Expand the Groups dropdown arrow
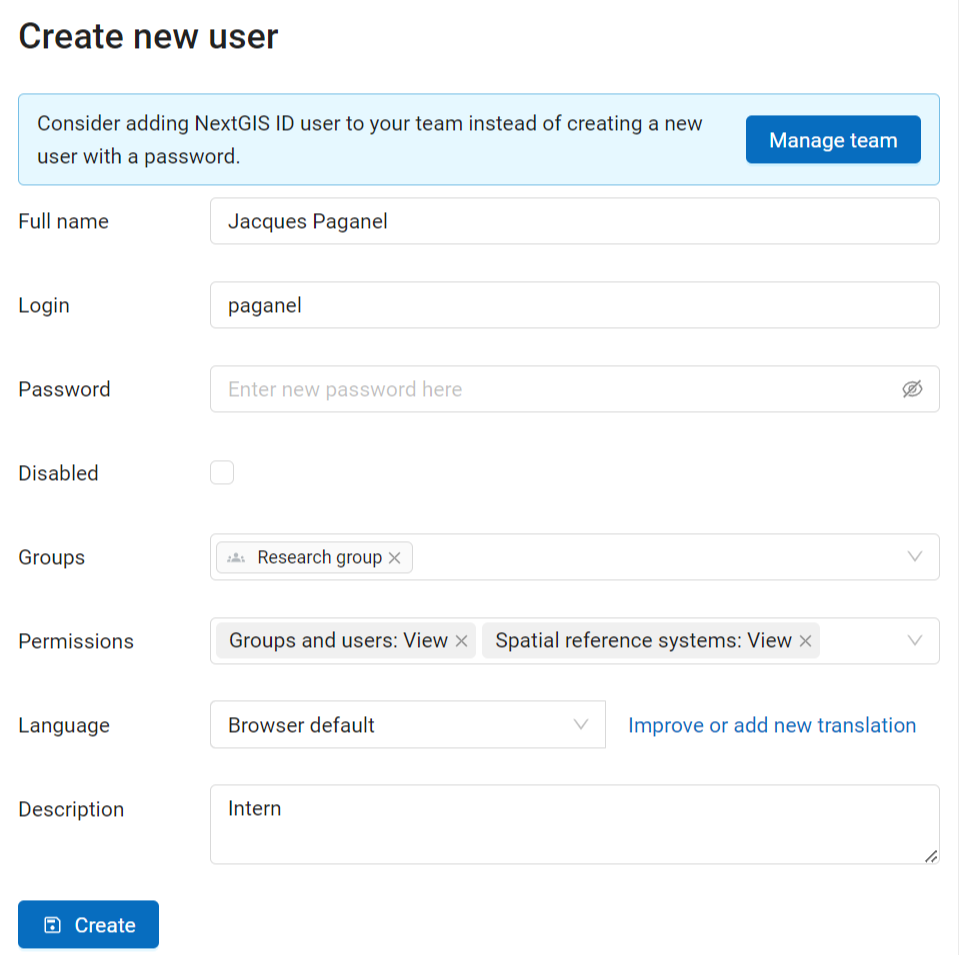959x955 pixels. pos(914,557)
